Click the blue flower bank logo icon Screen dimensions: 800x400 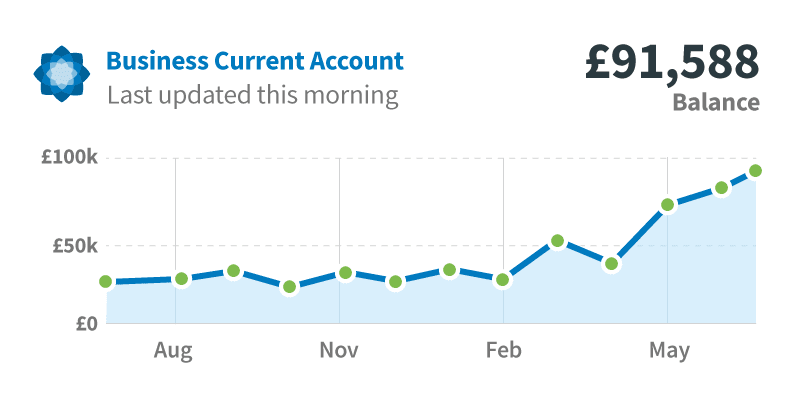tap(62, 73)
